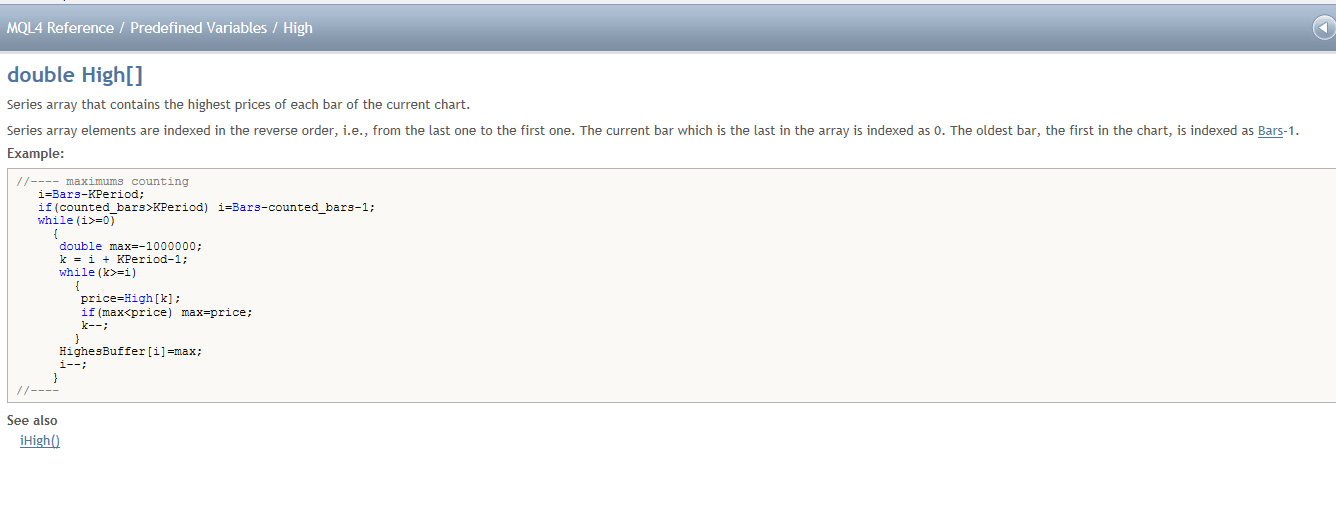The image size is (1336, 526).
Task: Click the if(counted_bars>KPeriod) code line
Action: [206, 208]
